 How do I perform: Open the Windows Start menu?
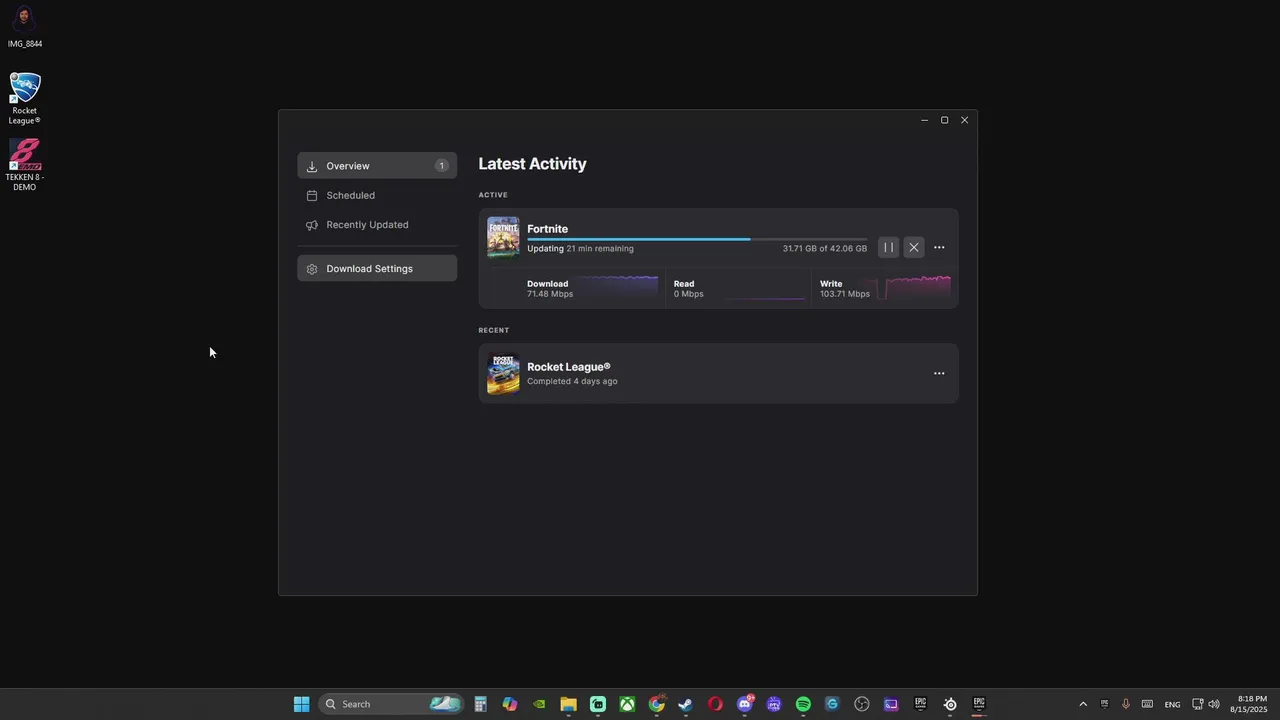(x=301, y=704)
